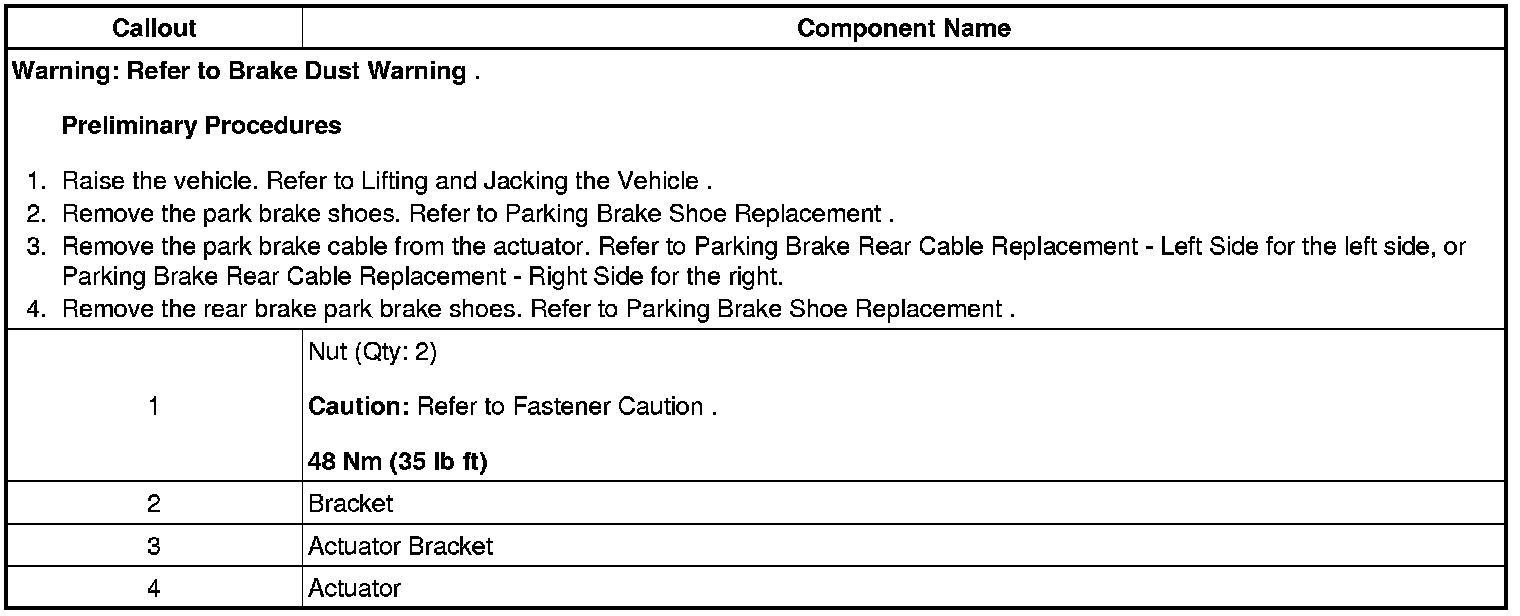Select the Preliminary Procedures heading
1520x616 pixels.
201,126
